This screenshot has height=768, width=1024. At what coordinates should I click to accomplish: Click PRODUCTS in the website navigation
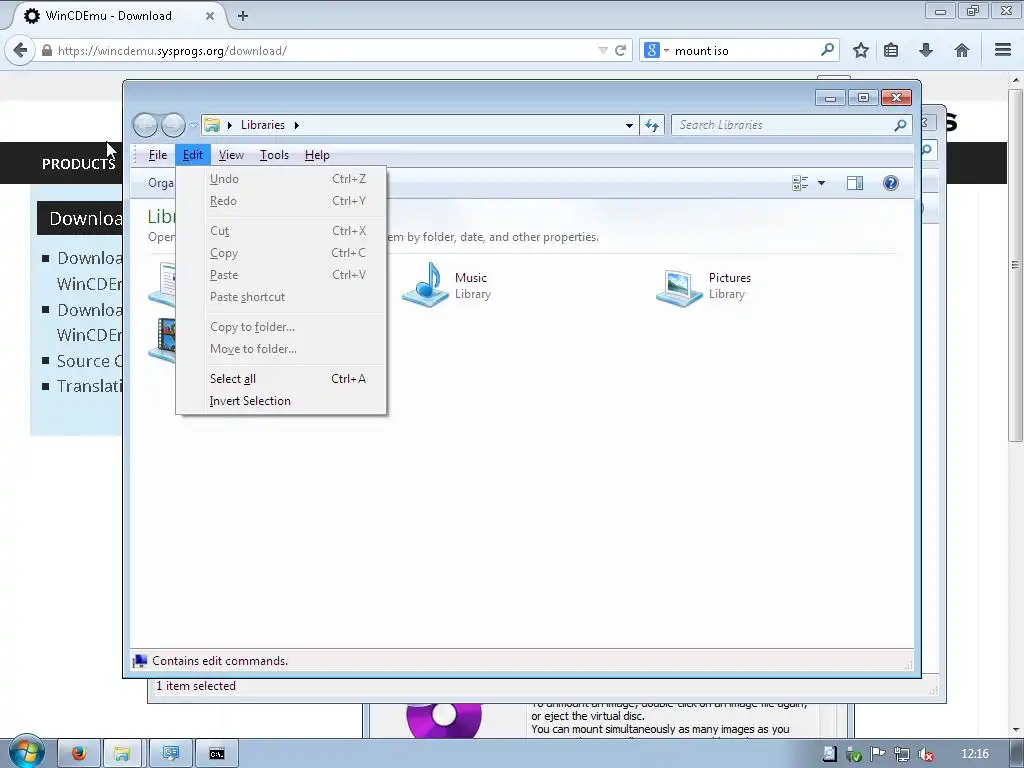point(78,164)
